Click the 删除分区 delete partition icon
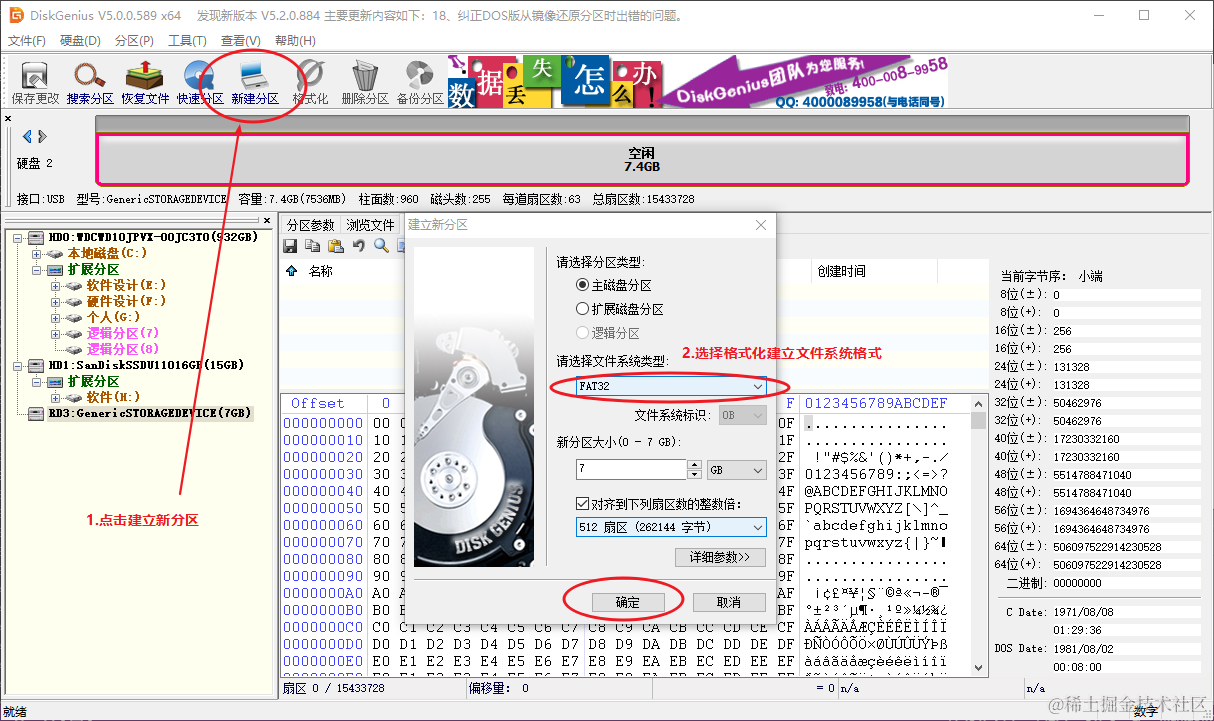Viewport: 1214px width, 721px height. tap(365, 84)
